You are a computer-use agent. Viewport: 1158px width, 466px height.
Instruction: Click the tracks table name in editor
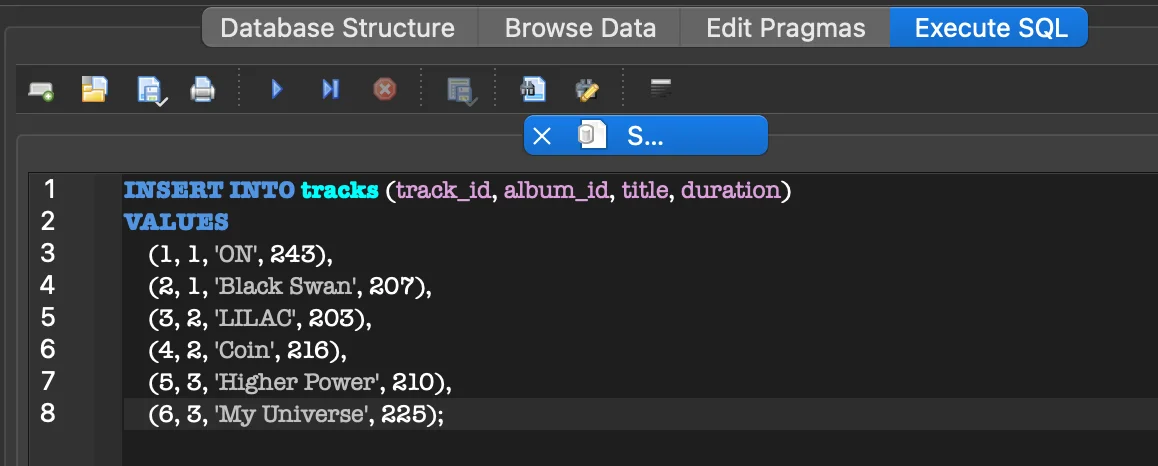click(x=339, y=190)
